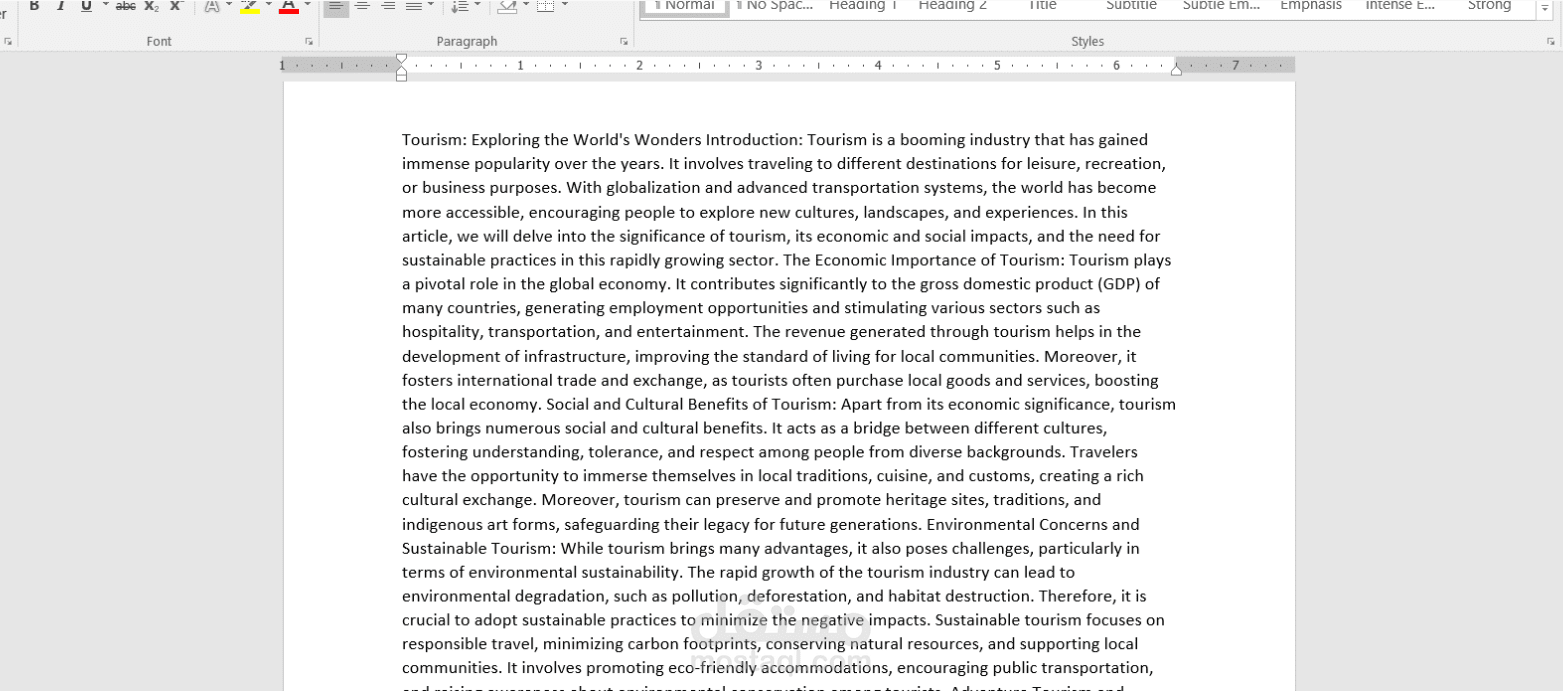The image size is (1563, 691).
Task: Open the Font dialog launcher
Action: 309,42
